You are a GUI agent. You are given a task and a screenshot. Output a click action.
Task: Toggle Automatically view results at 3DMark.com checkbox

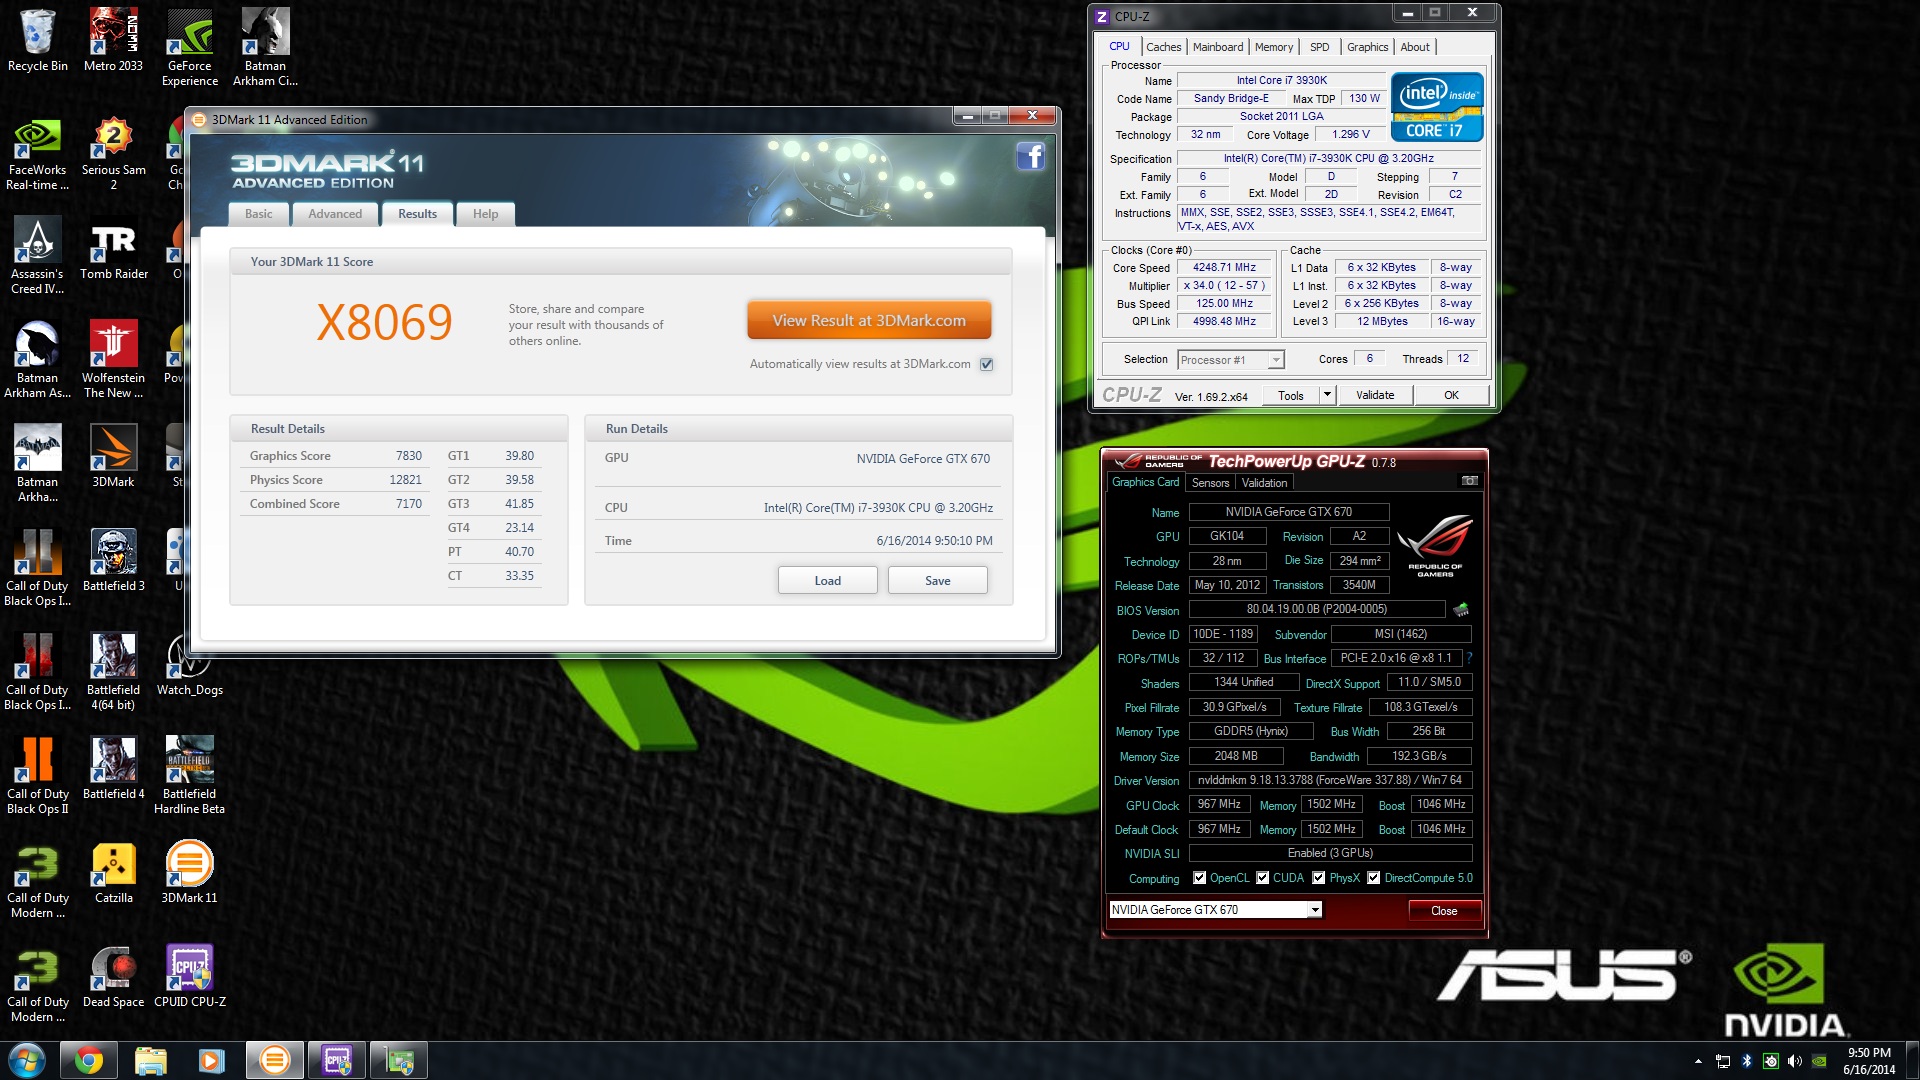pos(987,364)
